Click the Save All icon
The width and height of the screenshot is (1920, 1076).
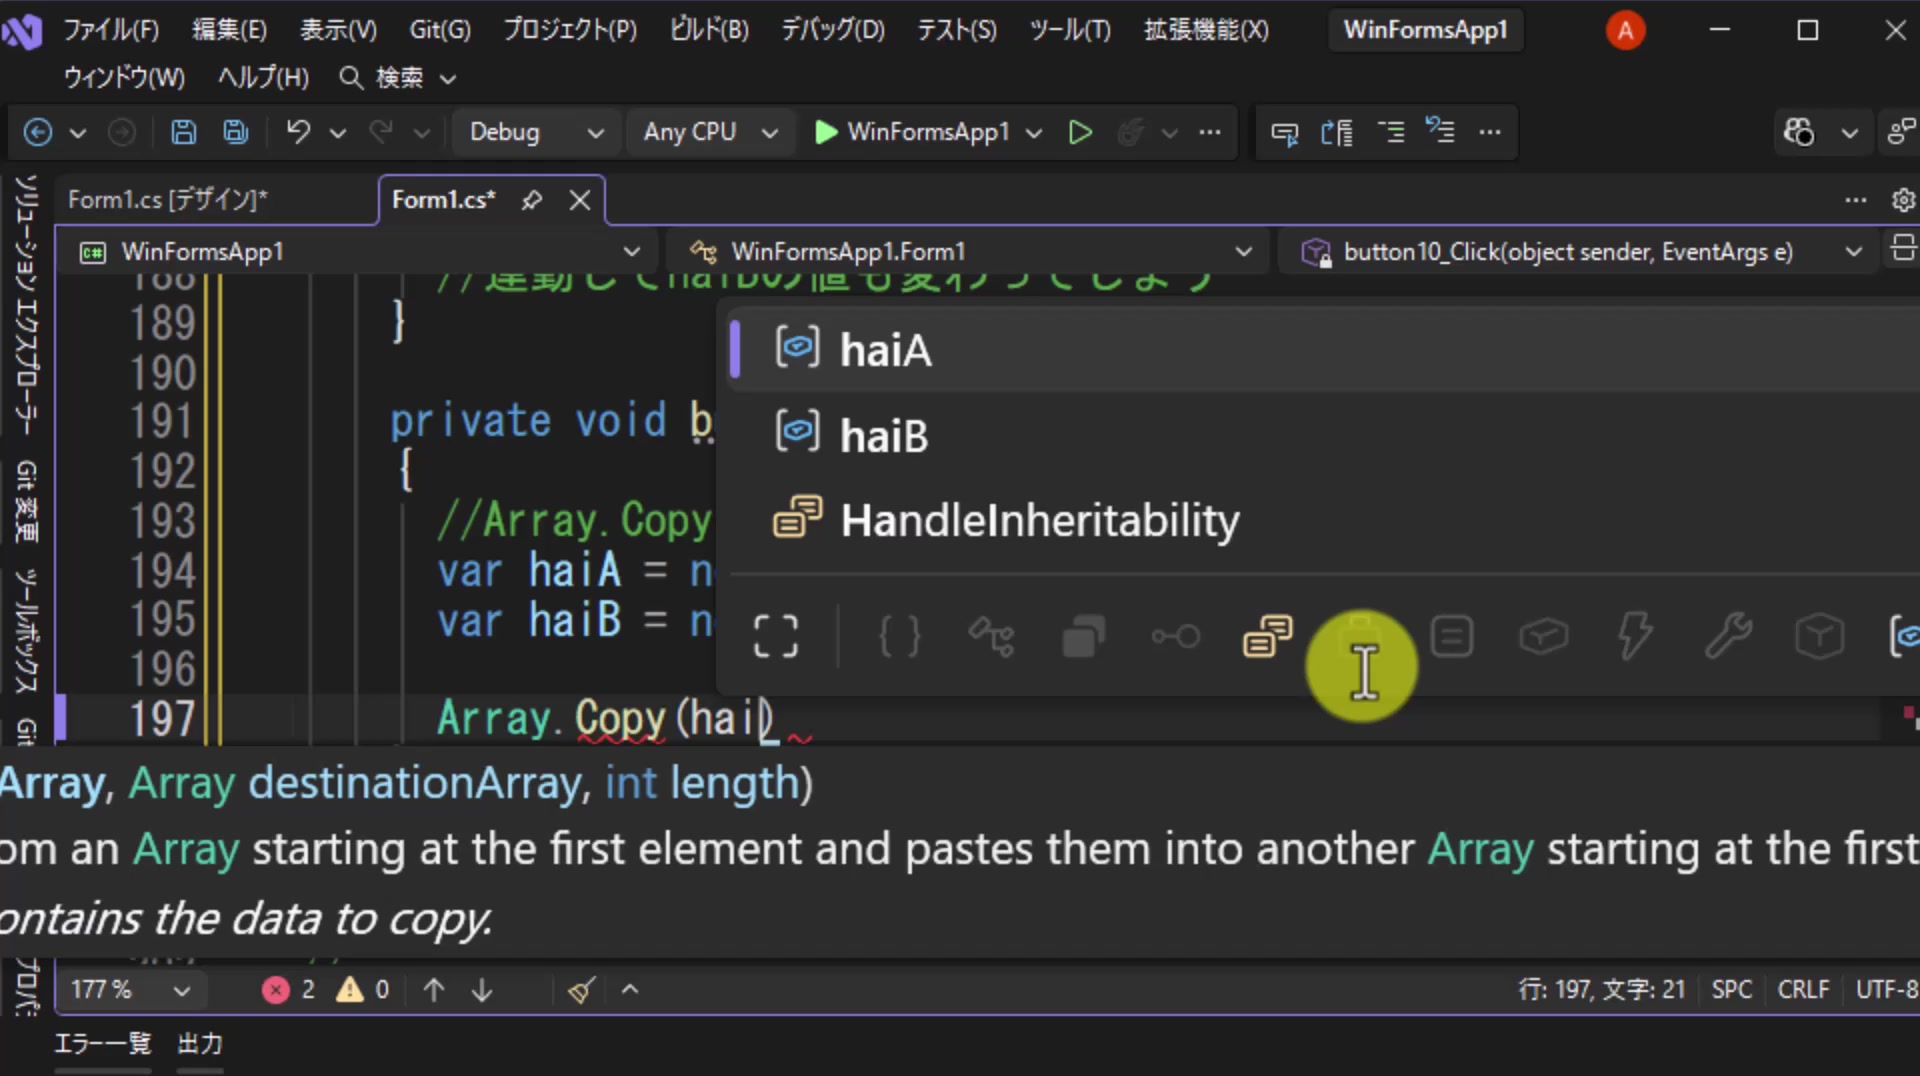pos(236,132)
